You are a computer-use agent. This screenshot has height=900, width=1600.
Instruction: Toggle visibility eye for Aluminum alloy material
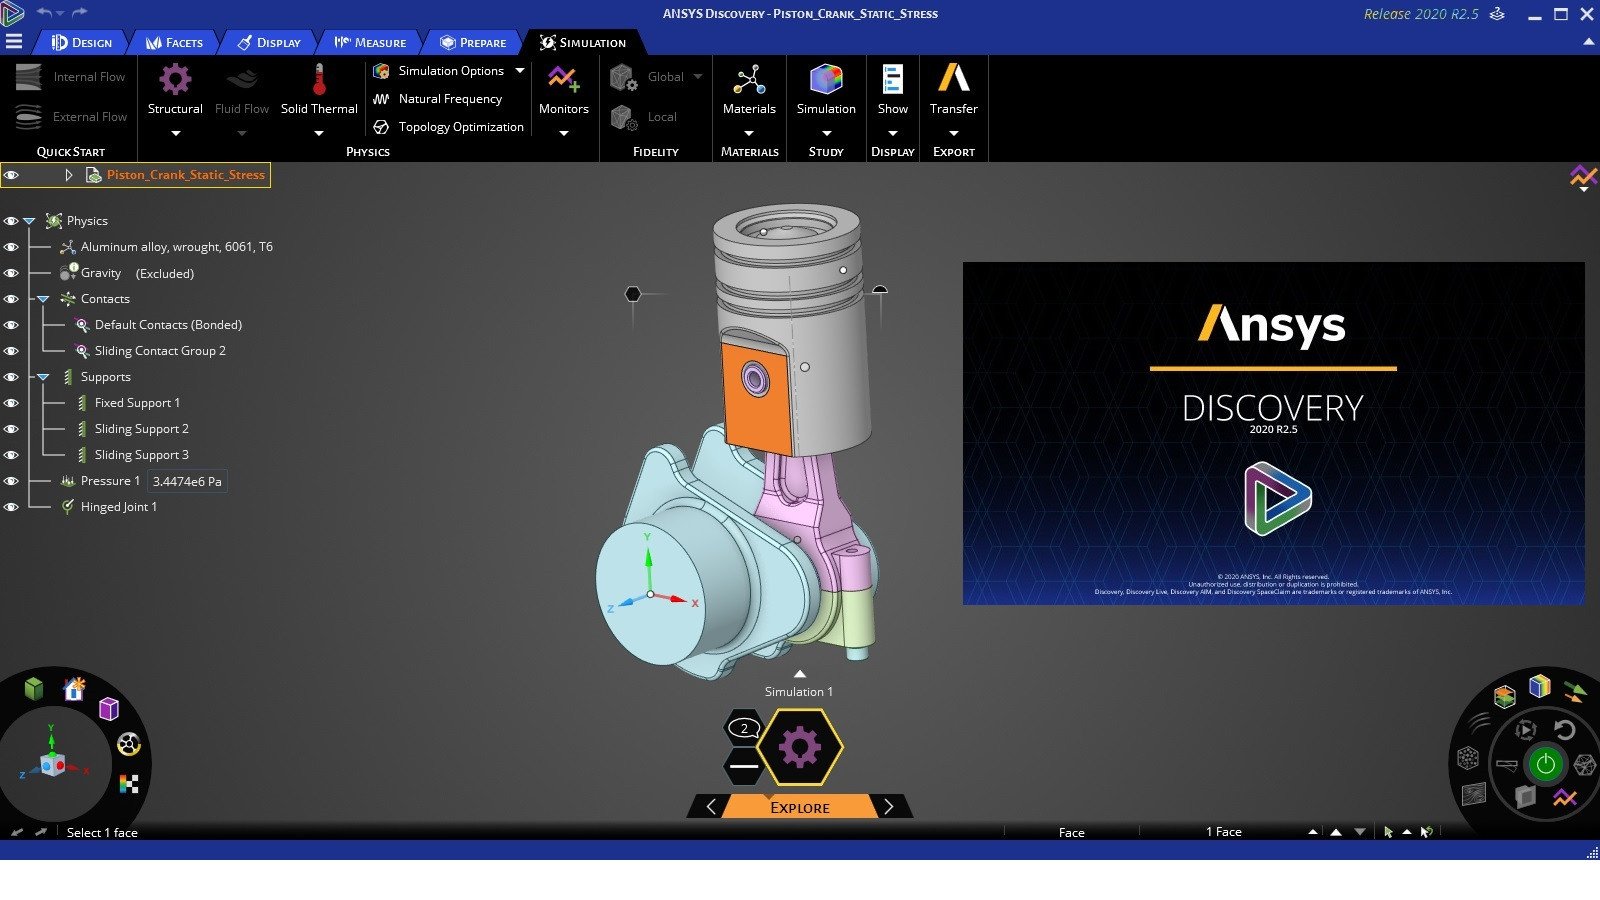pos(11,247)
